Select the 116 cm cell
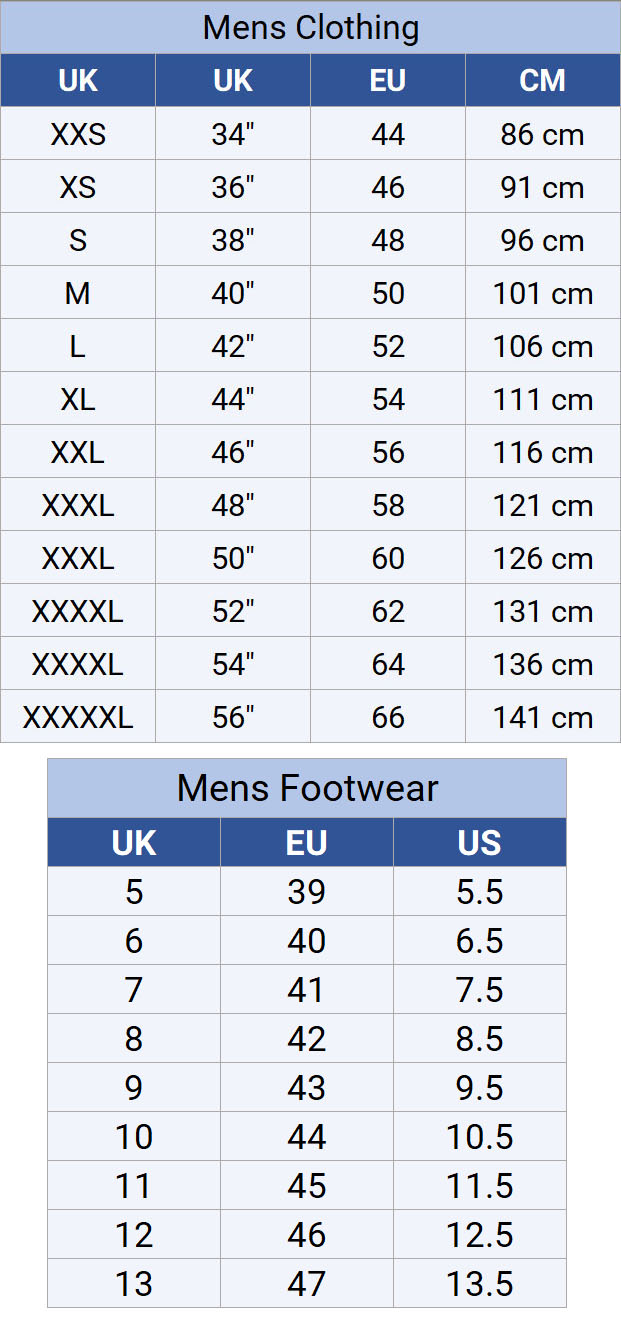 pos(543,452)
